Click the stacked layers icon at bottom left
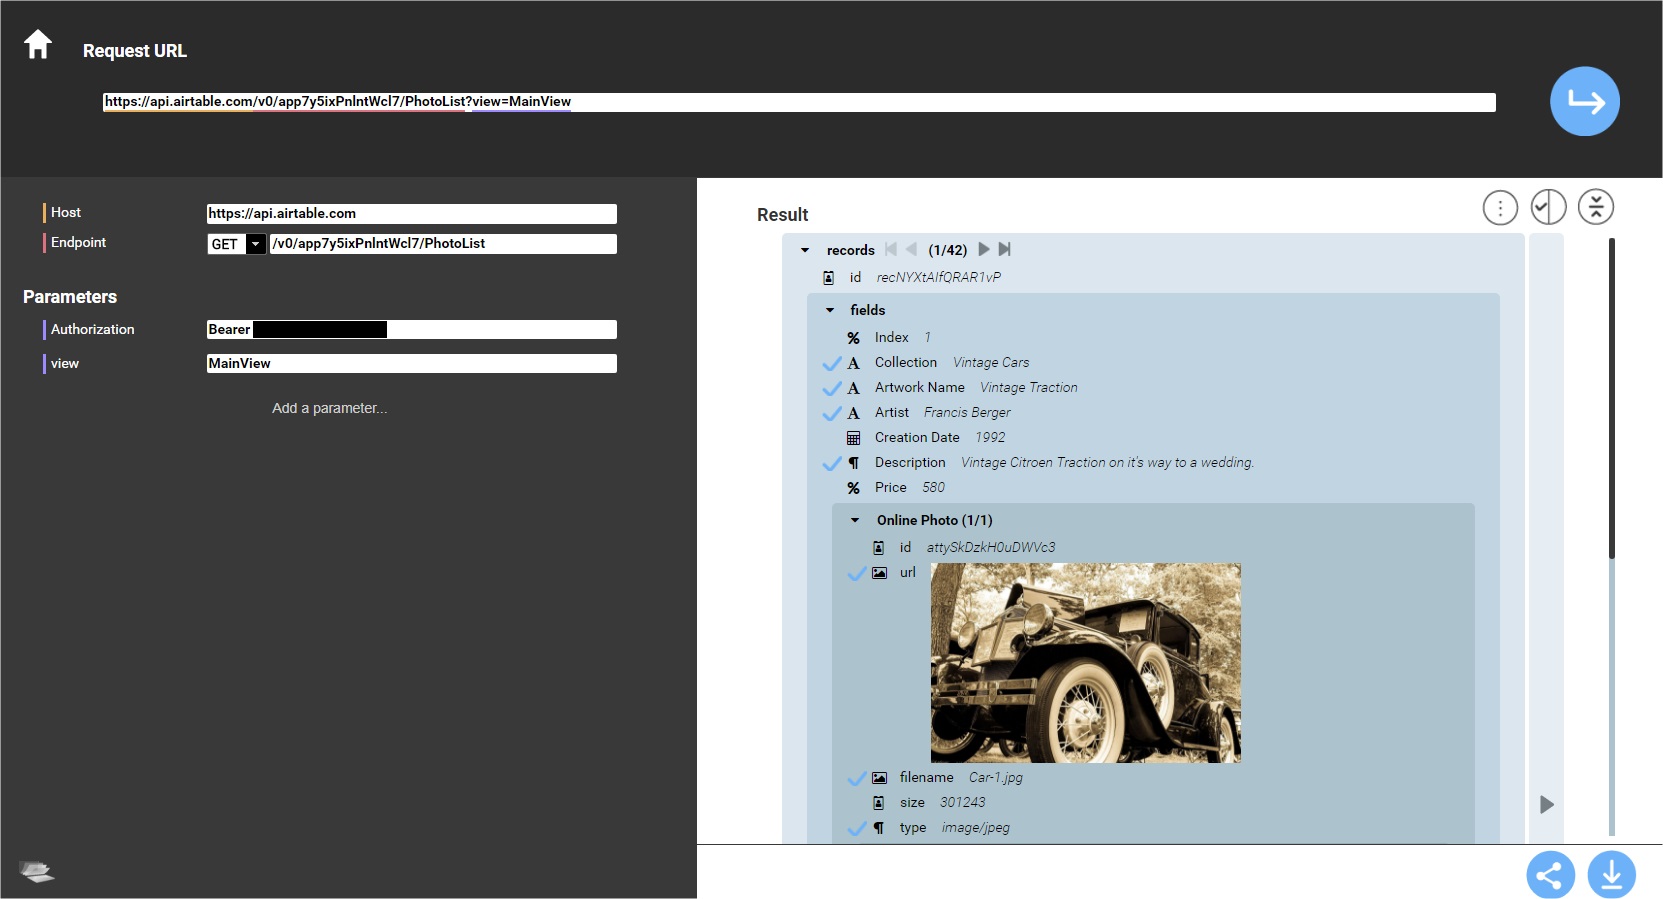 click(37, 871)
